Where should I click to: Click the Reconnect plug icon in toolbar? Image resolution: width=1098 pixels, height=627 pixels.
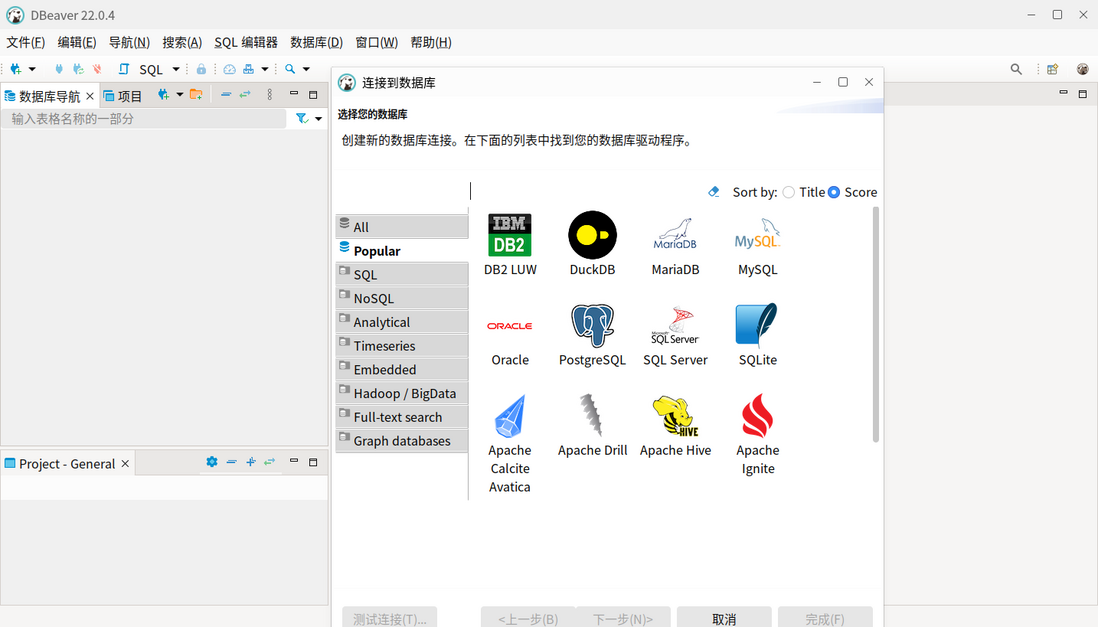pyautogui.click(x=78, y=69)
